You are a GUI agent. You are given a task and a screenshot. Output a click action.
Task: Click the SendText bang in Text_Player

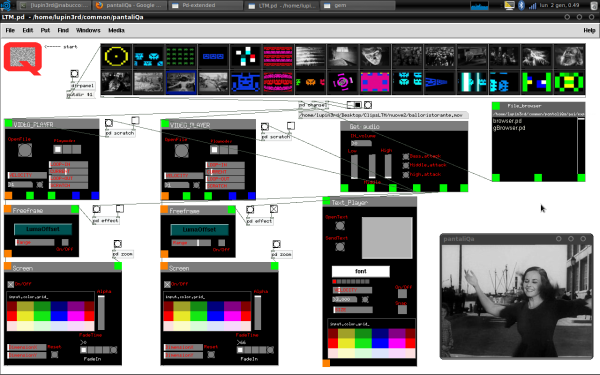point(340,247)
